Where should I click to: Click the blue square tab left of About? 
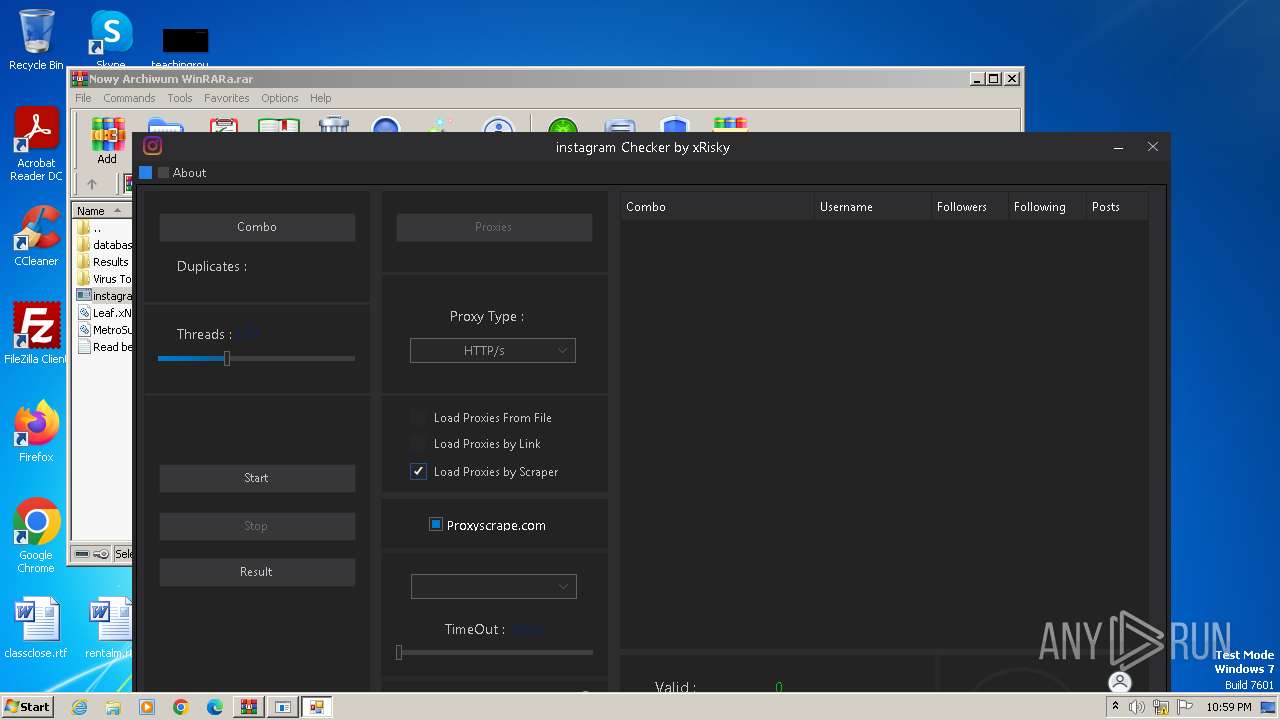pos(146,173)
